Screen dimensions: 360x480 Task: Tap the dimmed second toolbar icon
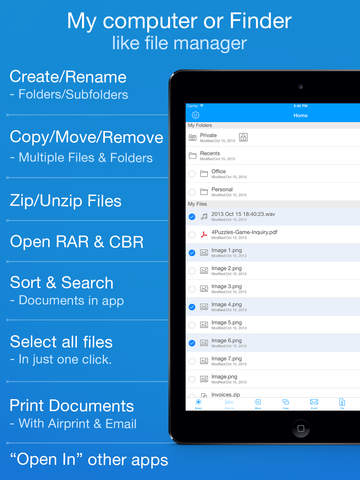coord(229,403)
